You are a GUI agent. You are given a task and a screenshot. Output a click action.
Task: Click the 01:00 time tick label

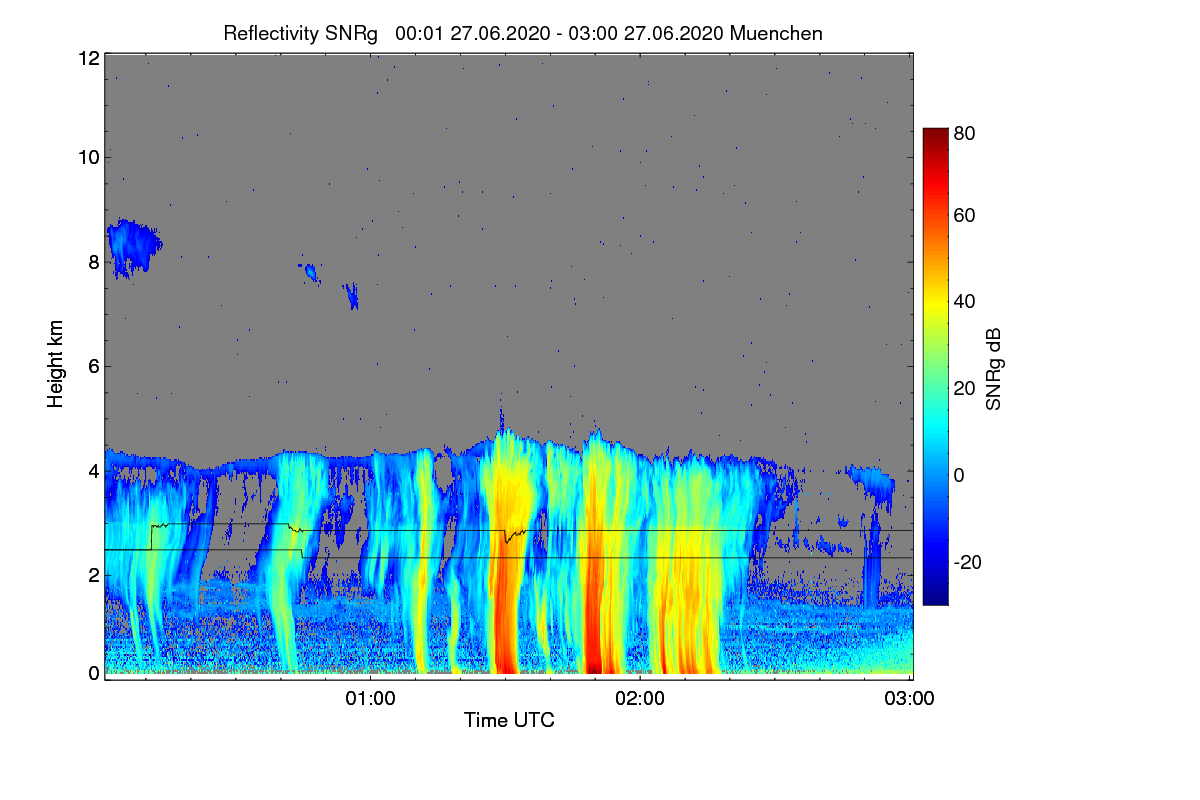(370, 699)
